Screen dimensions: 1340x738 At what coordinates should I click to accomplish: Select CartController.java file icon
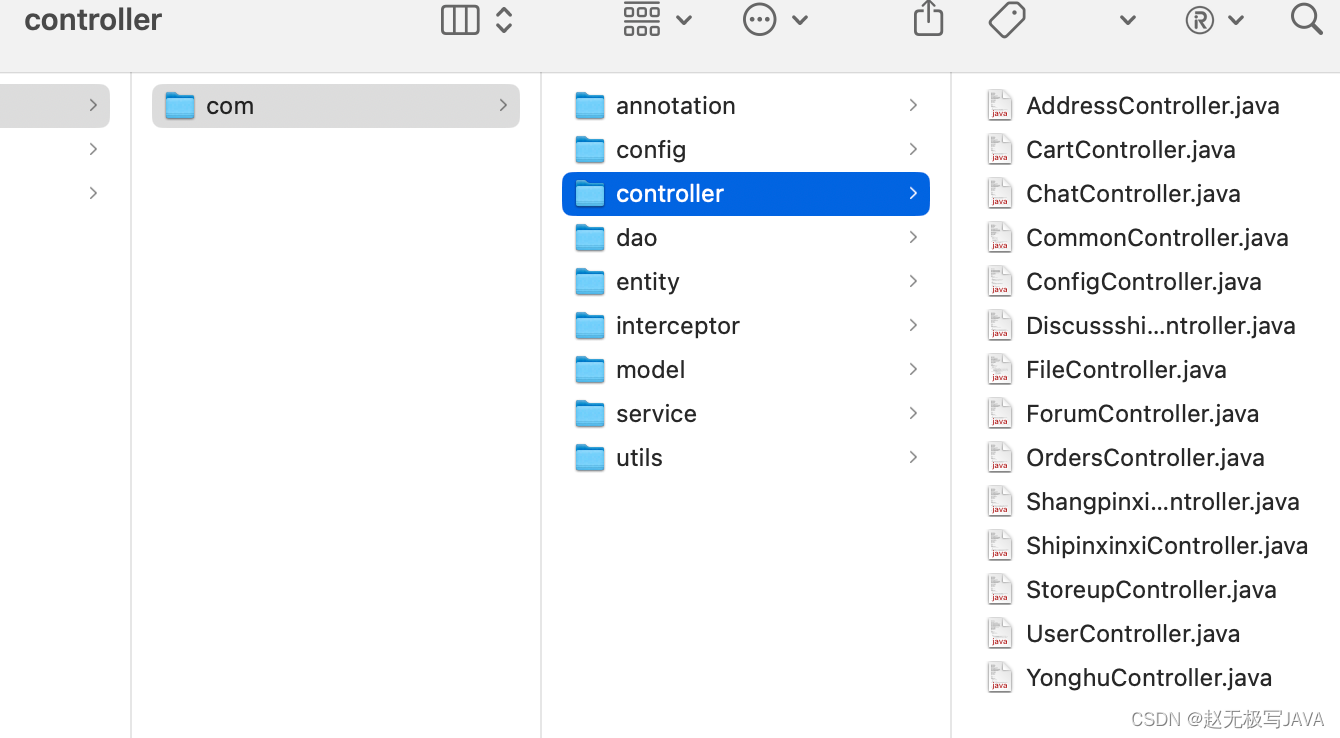1000,149
